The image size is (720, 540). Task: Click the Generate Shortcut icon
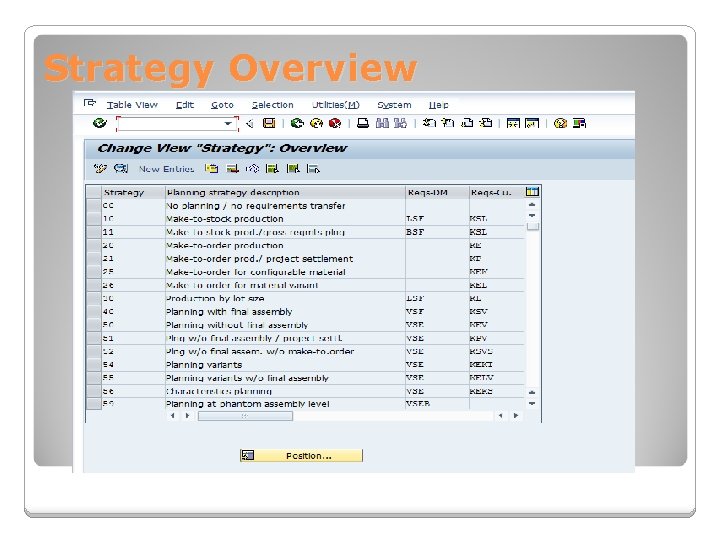(x=532, y=123)
